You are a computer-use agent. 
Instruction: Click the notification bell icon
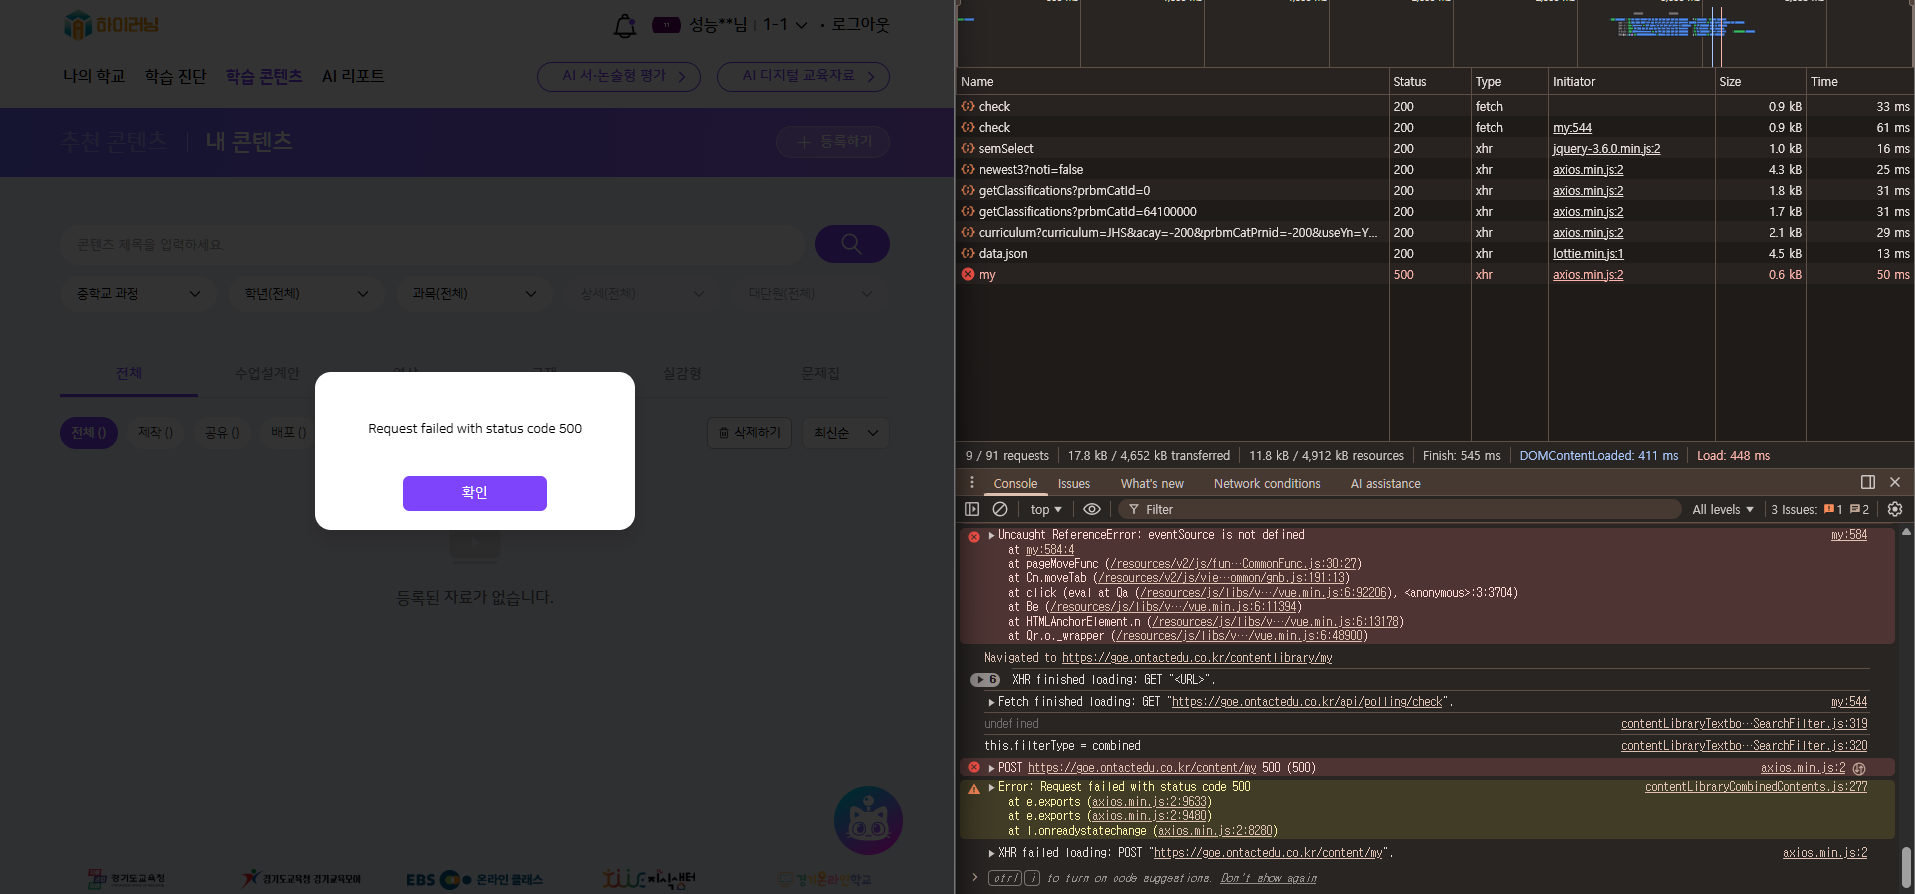pos(625,26)
